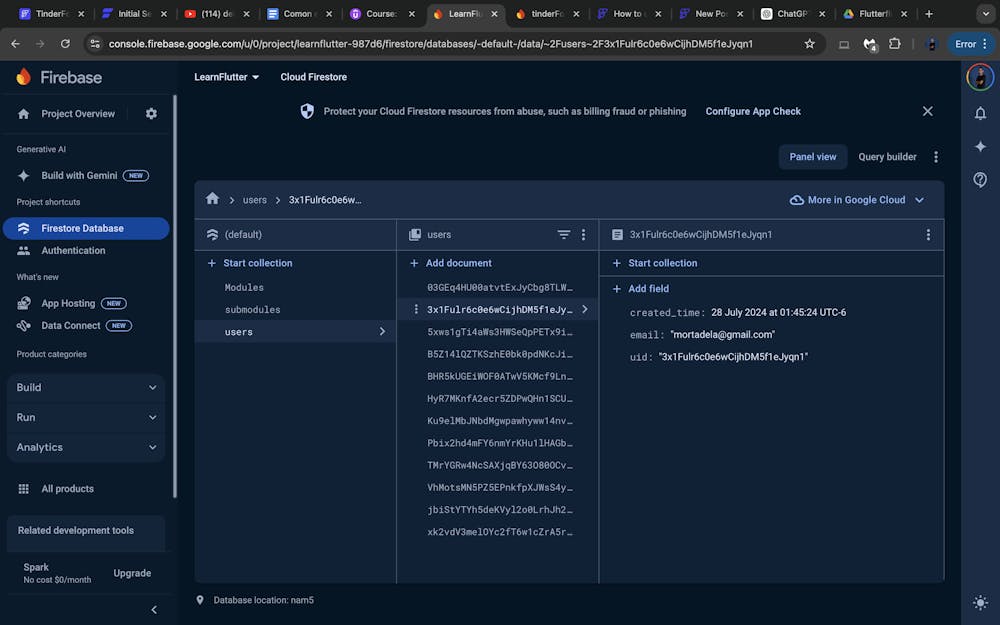Image resolution: width=1000 pixels, height=625 pixels.
Task: Click the left sidebar scrollbar
Action: (x=175, y=296)
